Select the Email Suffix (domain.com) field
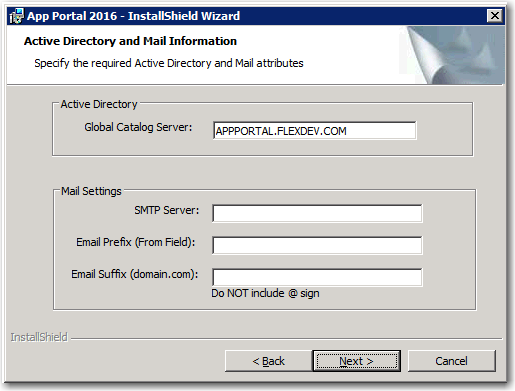The image size is (515, 391). pos(317,277)
